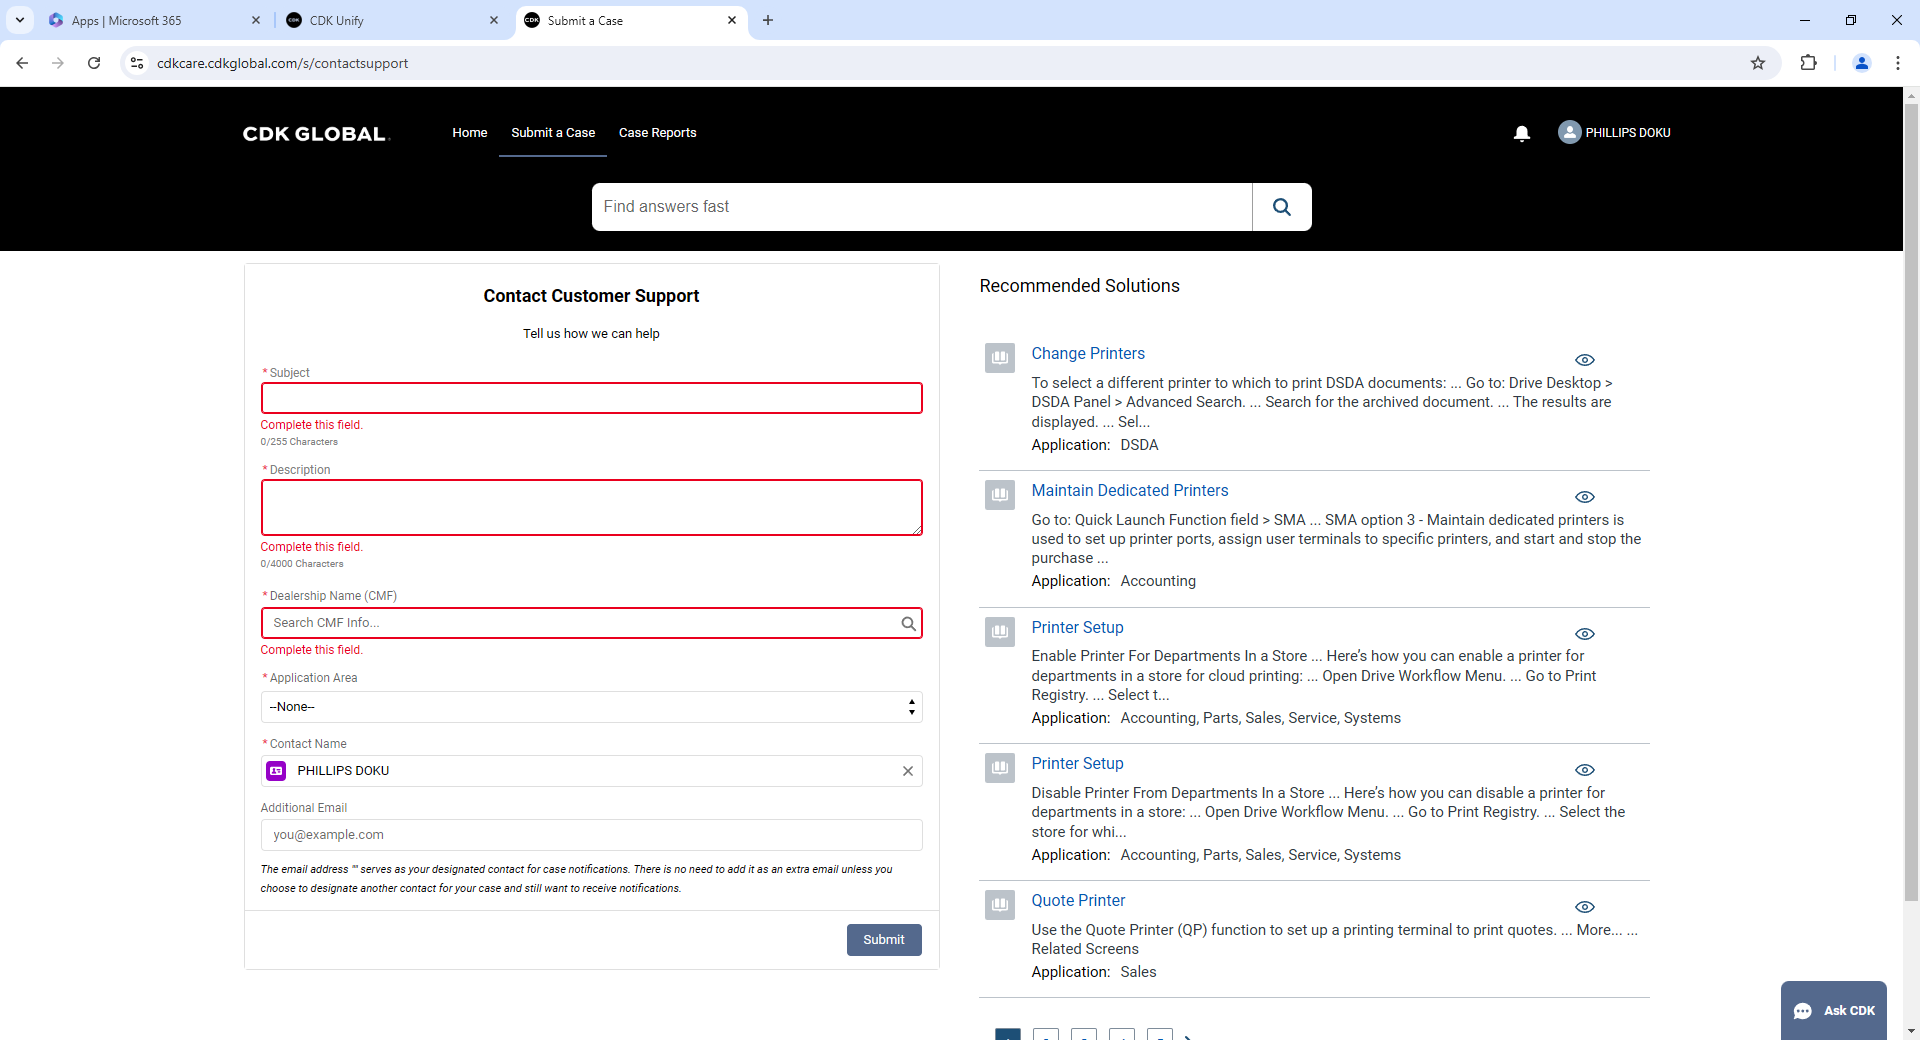
Task: Open the browser extensions puzzle icon
Action: pyautogui.click(x=1808, y=63)
